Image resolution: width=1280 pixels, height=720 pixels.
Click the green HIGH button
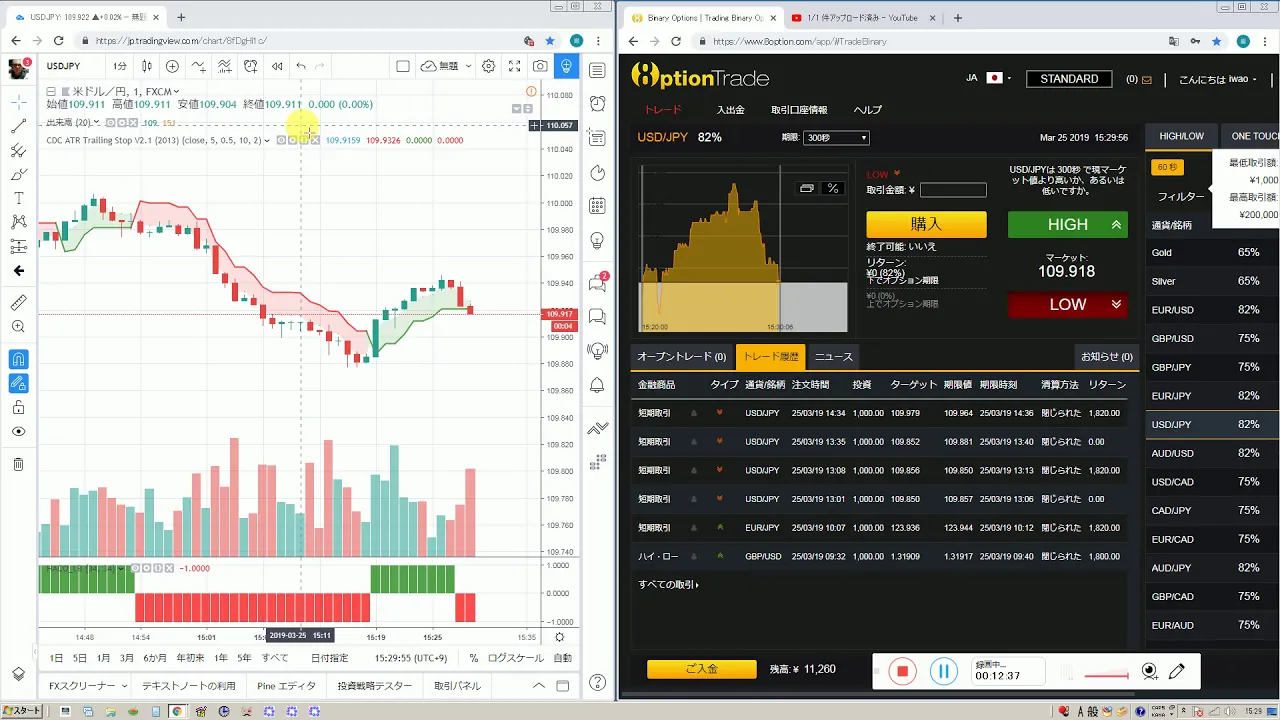[1068, 225]
